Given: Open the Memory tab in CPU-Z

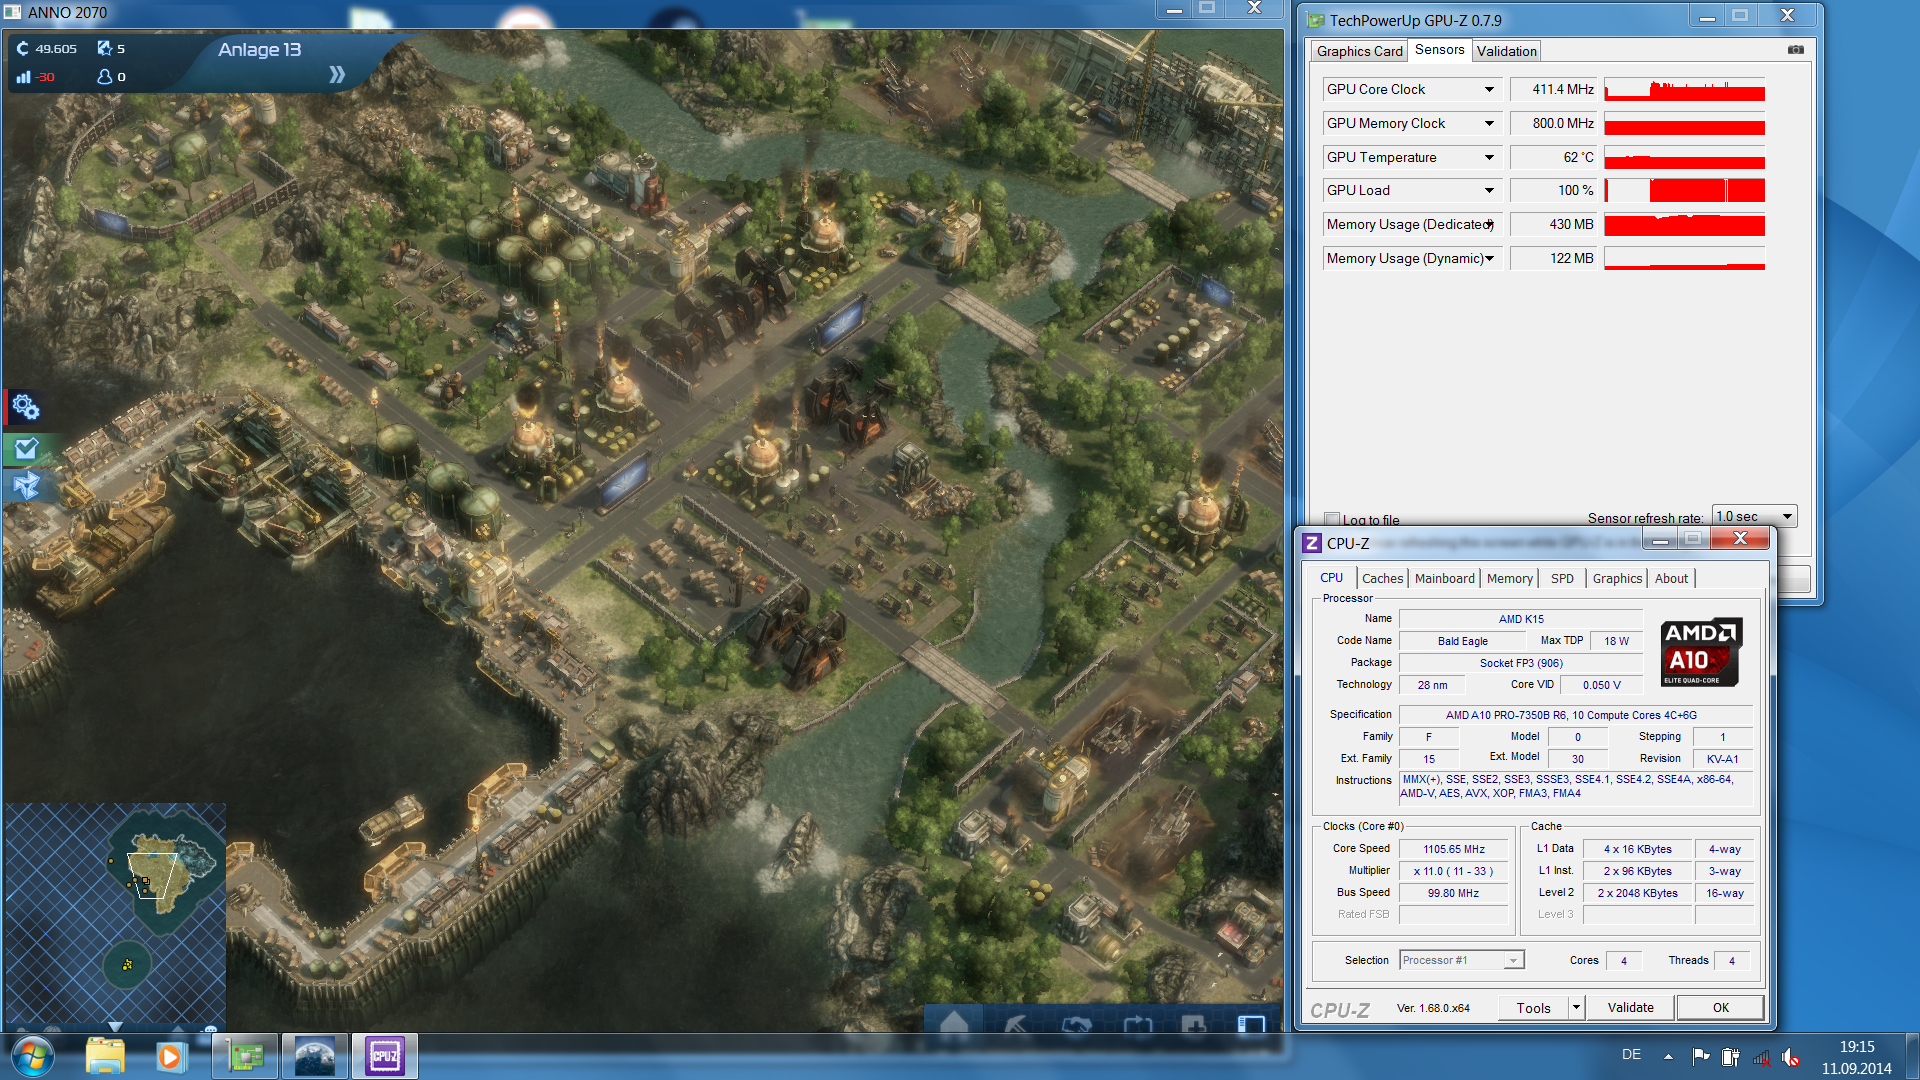Looking at the screenshot, I should (1509, 579).
